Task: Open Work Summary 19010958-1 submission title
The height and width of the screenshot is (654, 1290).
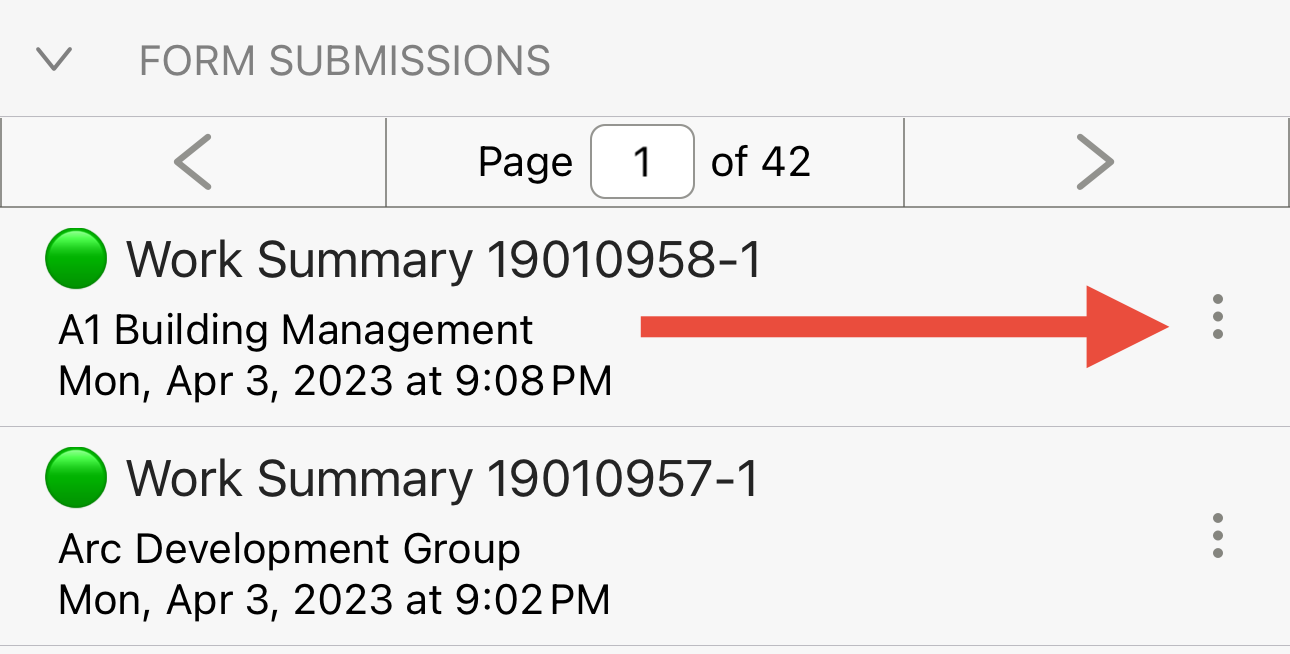Action: 443,261
